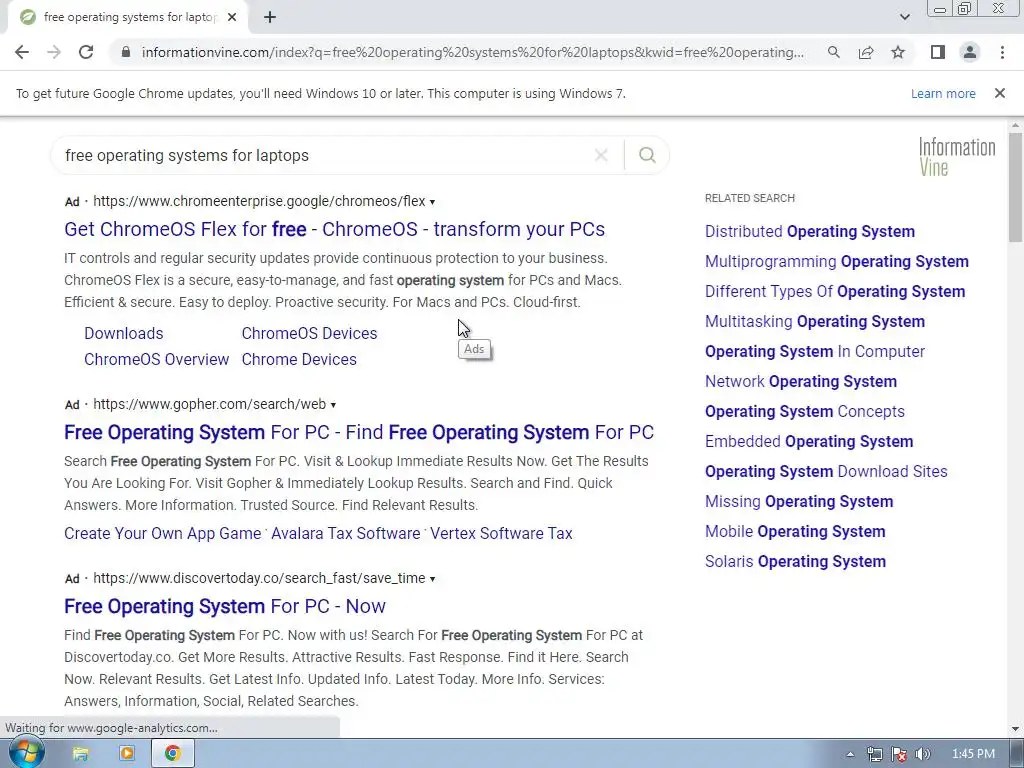Image resolution: width=1024 pixels, height=768 pixels.
Task: Select Operating System Download Sites search
Action: point(826,472)
